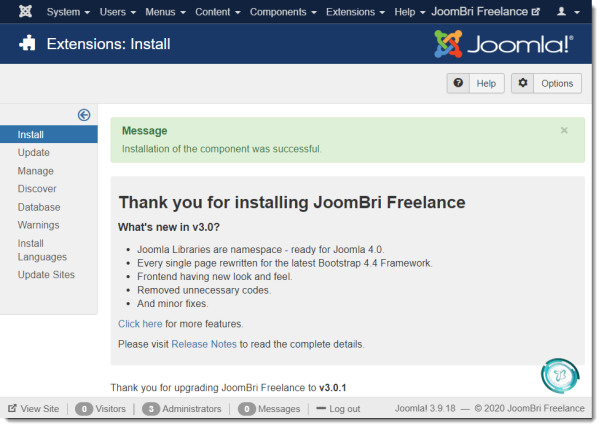Click the Visitors count badge
This screenshot has width=600, height=428.
(x=84, y=409)
